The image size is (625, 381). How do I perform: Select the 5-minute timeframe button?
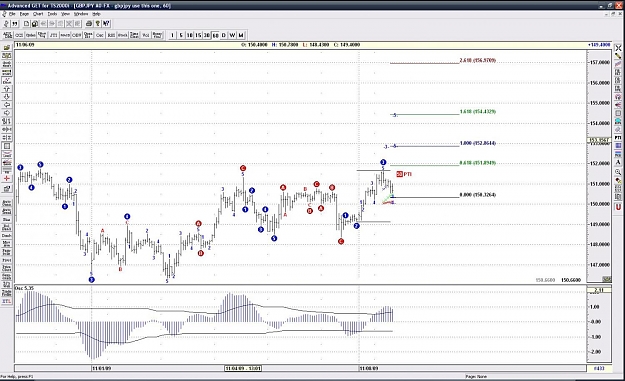(181, 35)
